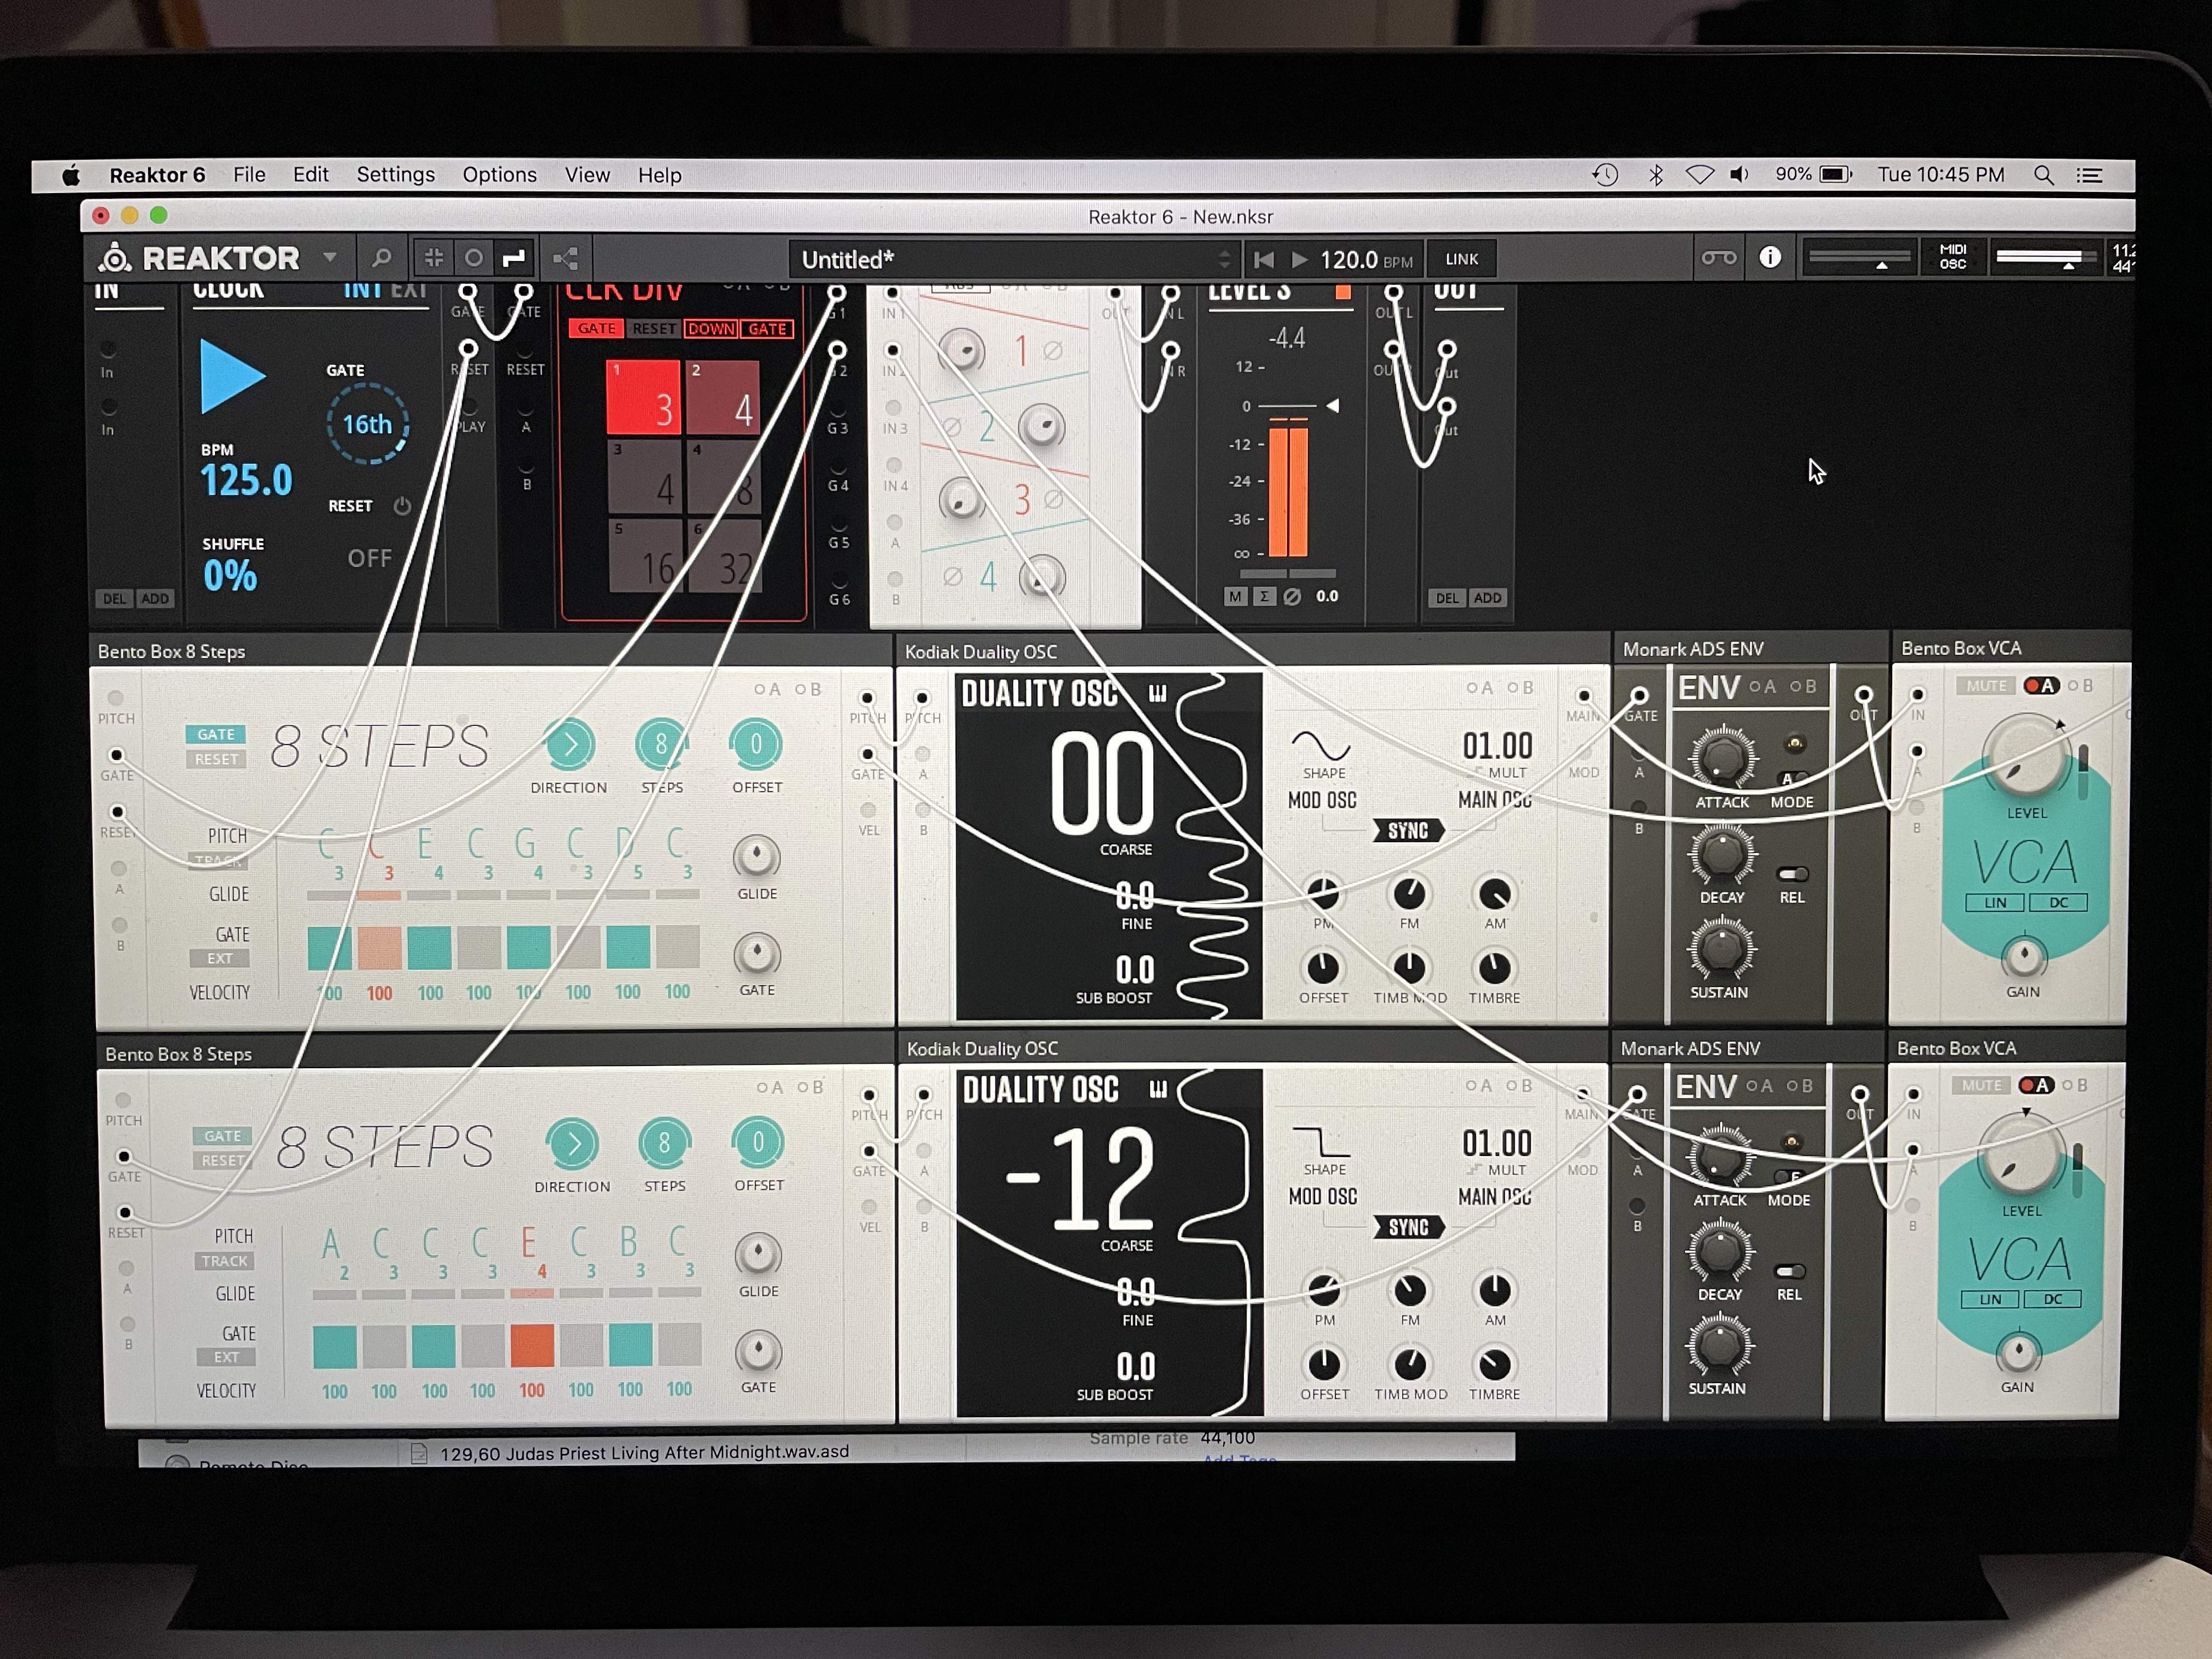Click the blue play triangle in Clock block
The height and width of the screenshot is (1659, 2212).
click(x=233, y=376)
